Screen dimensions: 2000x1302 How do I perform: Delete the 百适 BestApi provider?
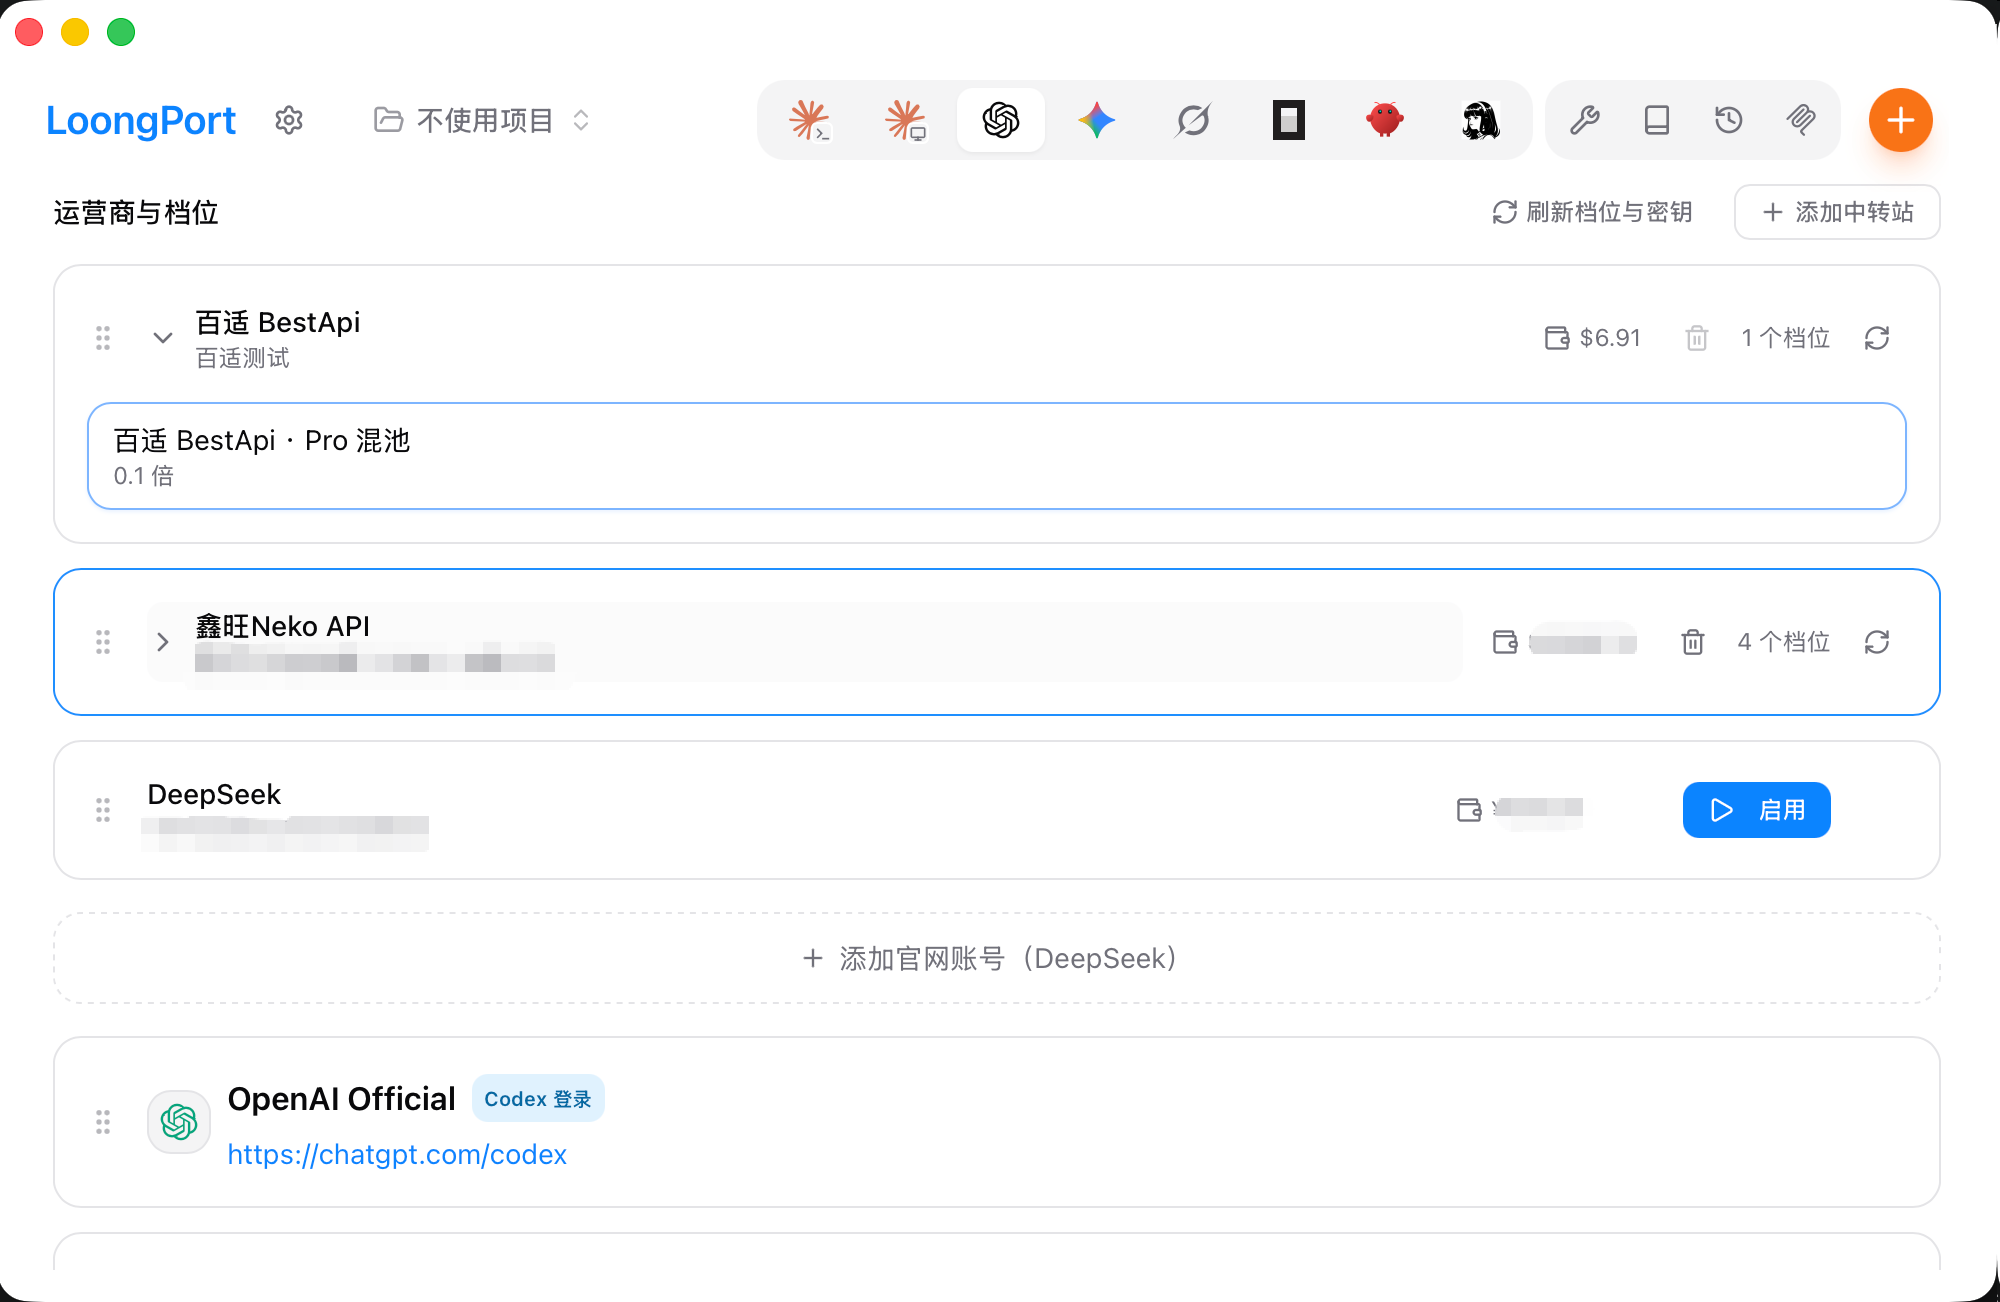tap(1697, 338)
